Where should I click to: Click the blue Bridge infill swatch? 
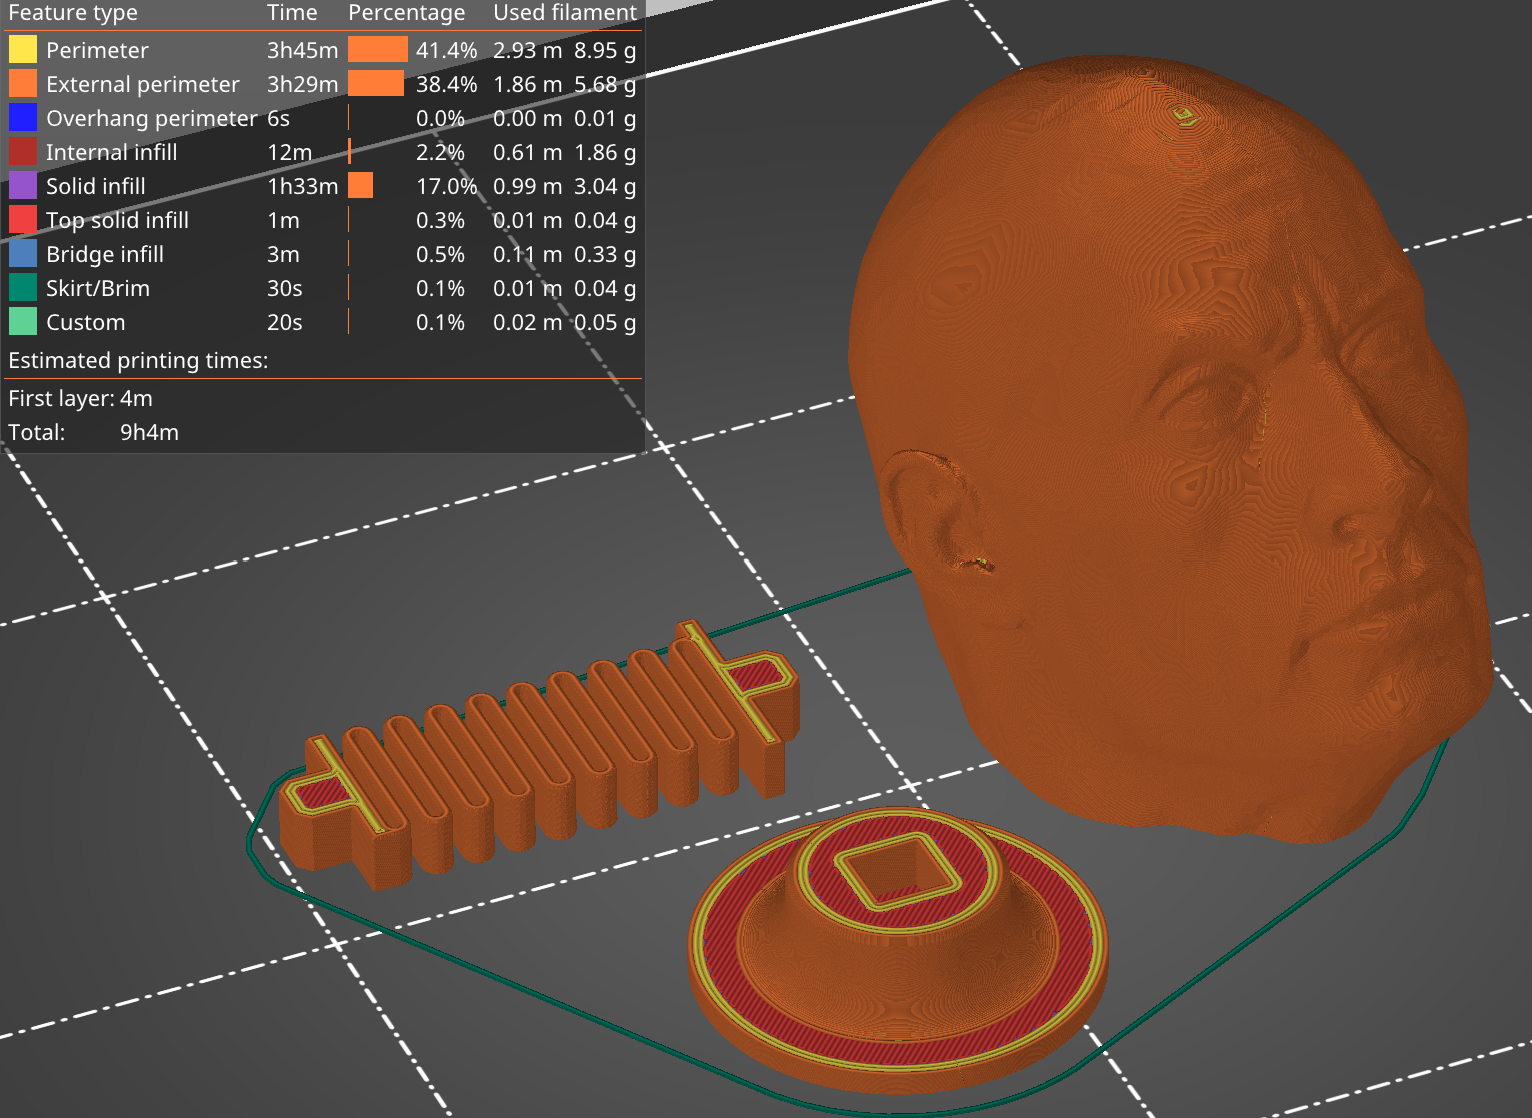22,253
